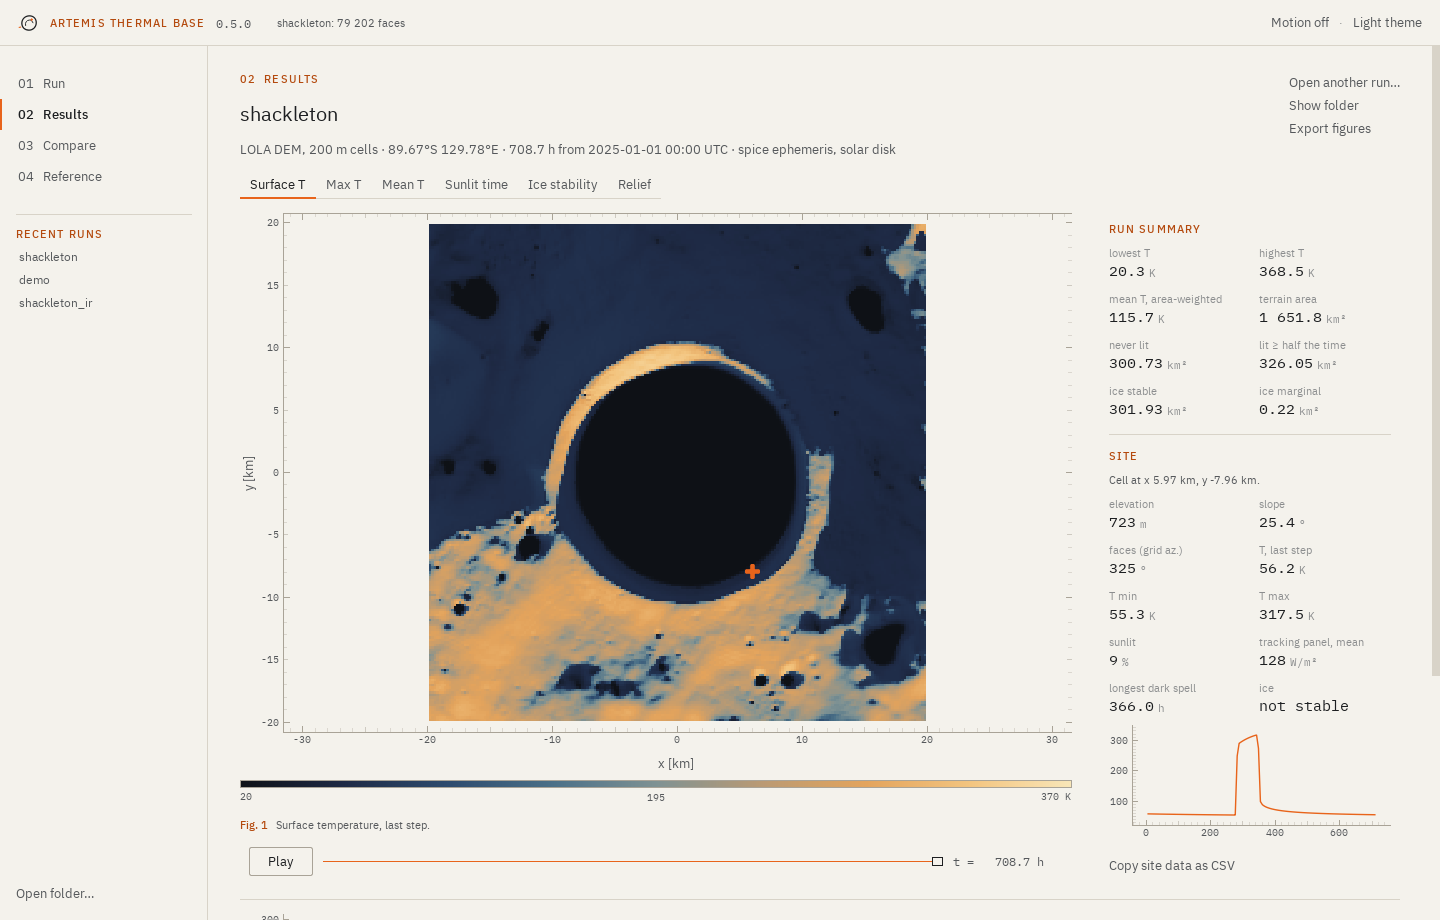This screenshot has width=1440, height=920.
Task: Toggle the Motion off setting
Action: coord(1300,23)
